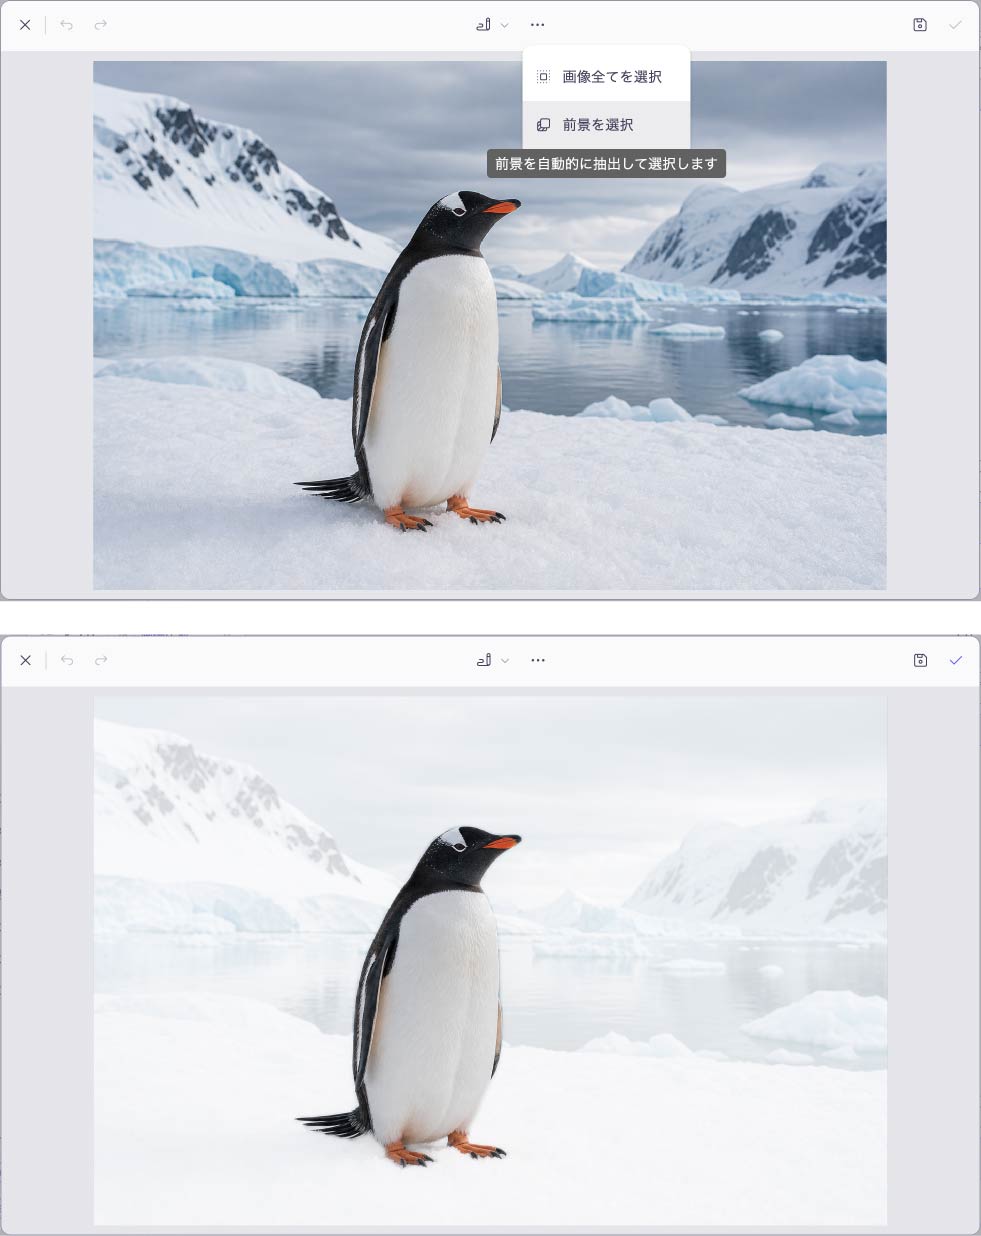Click undo arrow in lower editor

pyautogui.click(x=67, y=660)
